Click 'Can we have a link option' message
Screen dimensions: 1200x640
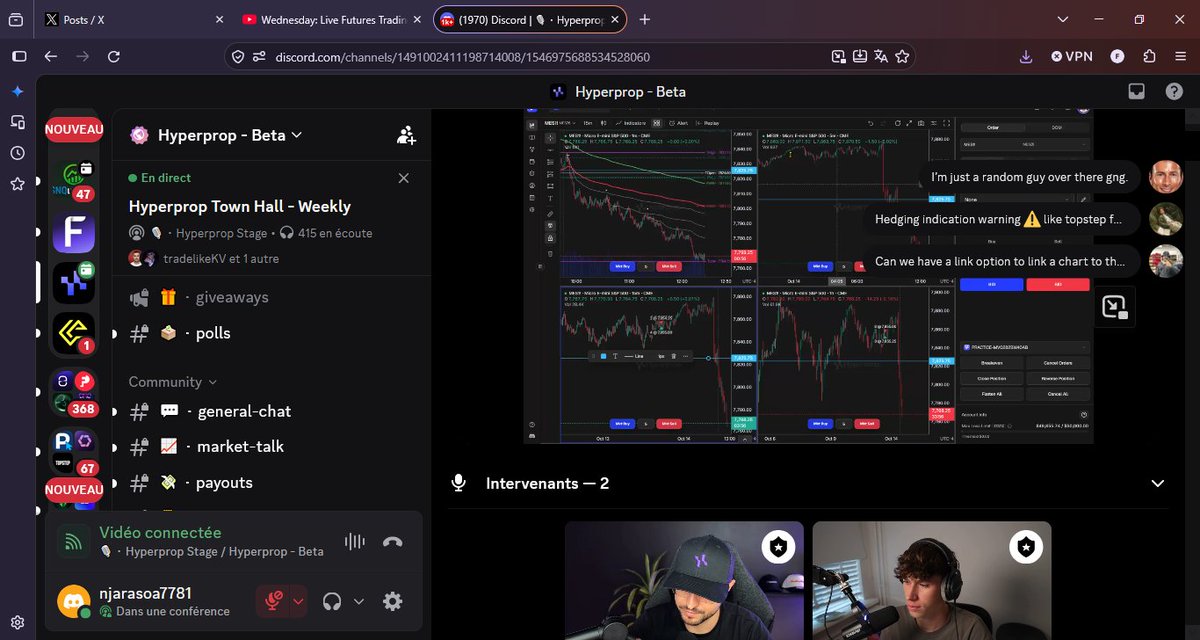click(x=1001, y=261)
